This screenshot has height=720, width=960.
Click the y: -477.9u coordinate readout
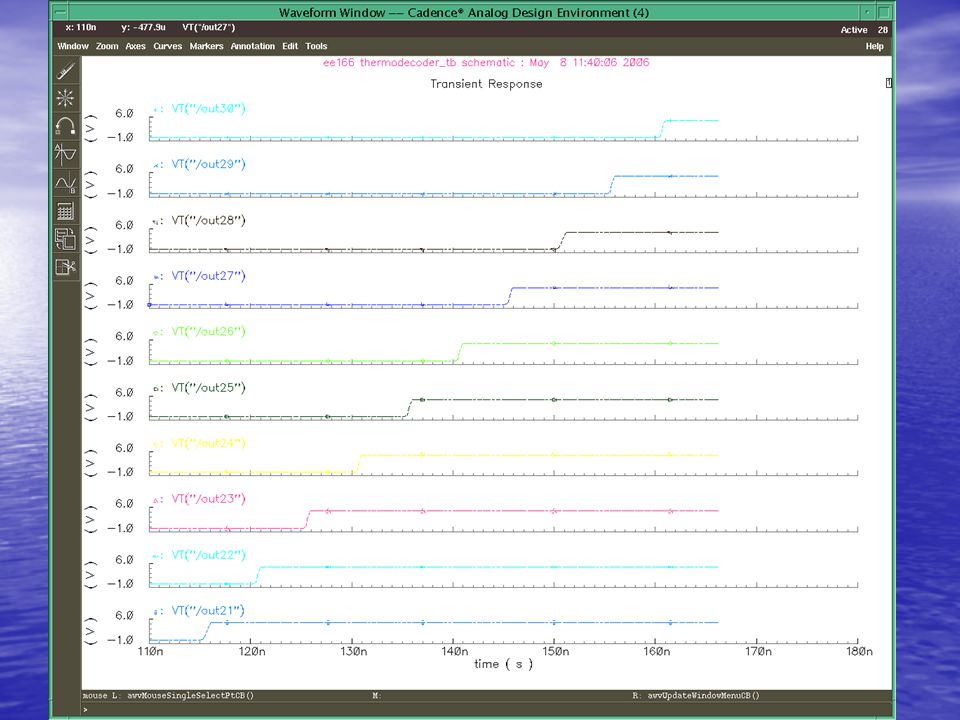coord(144,28)
